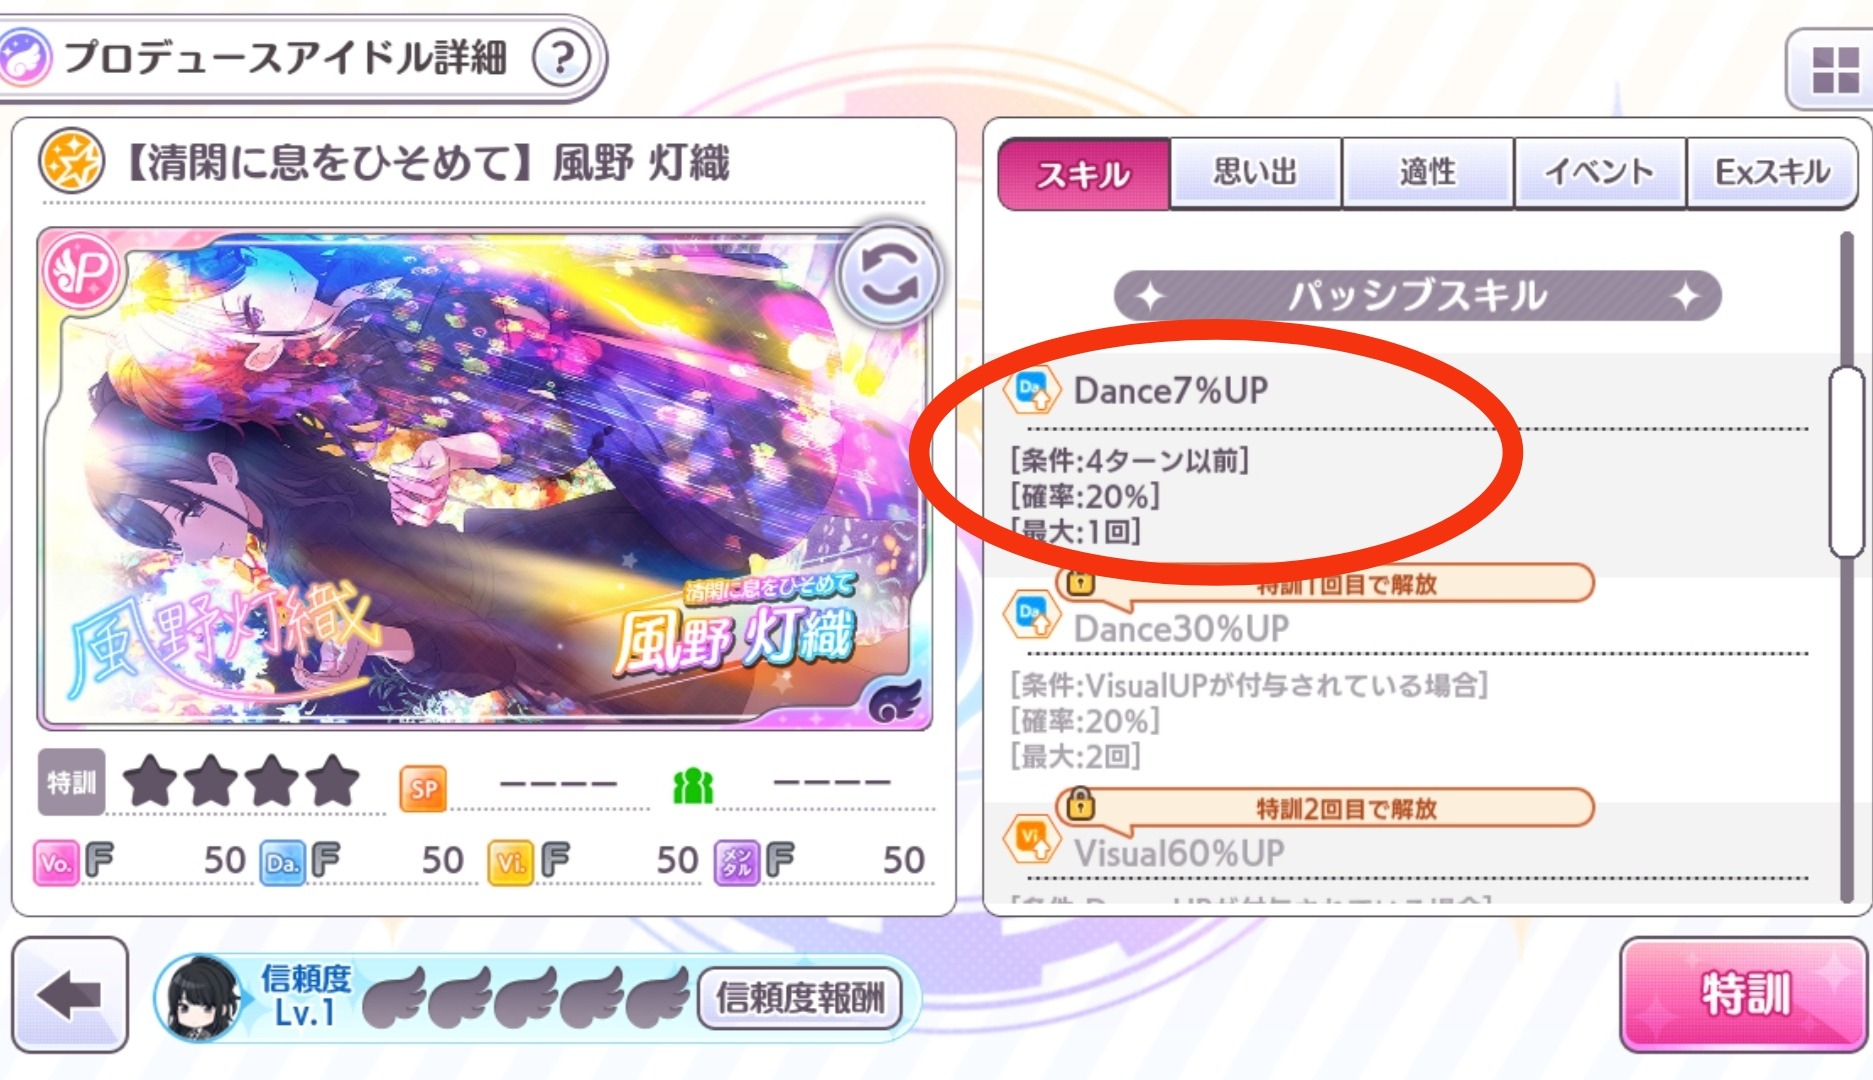The height and width of the screenshot is (1080, 1873).
Task: Tap the 風野 灯織 card illustration
Action: point(485,478)
